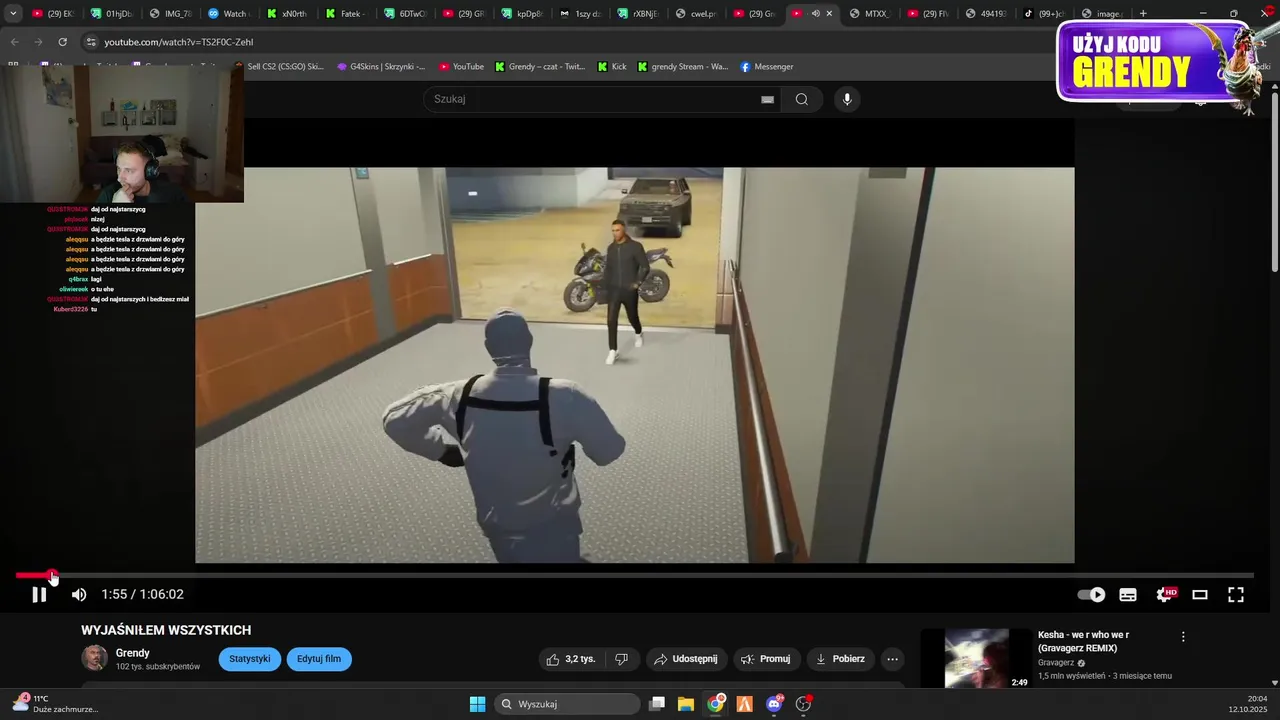The height and width of the screenshot is (720, 1280).
Task: Switch to the MTXX_ tab
Action: pyautogui.click(x=869, y=14)
